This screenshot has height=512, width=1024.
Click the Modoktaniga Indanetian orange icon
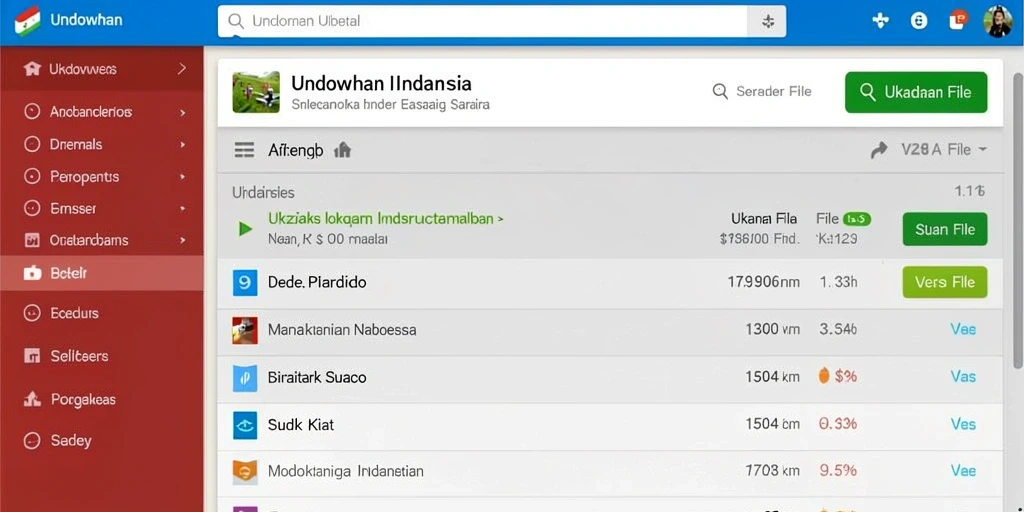(245, 472)
